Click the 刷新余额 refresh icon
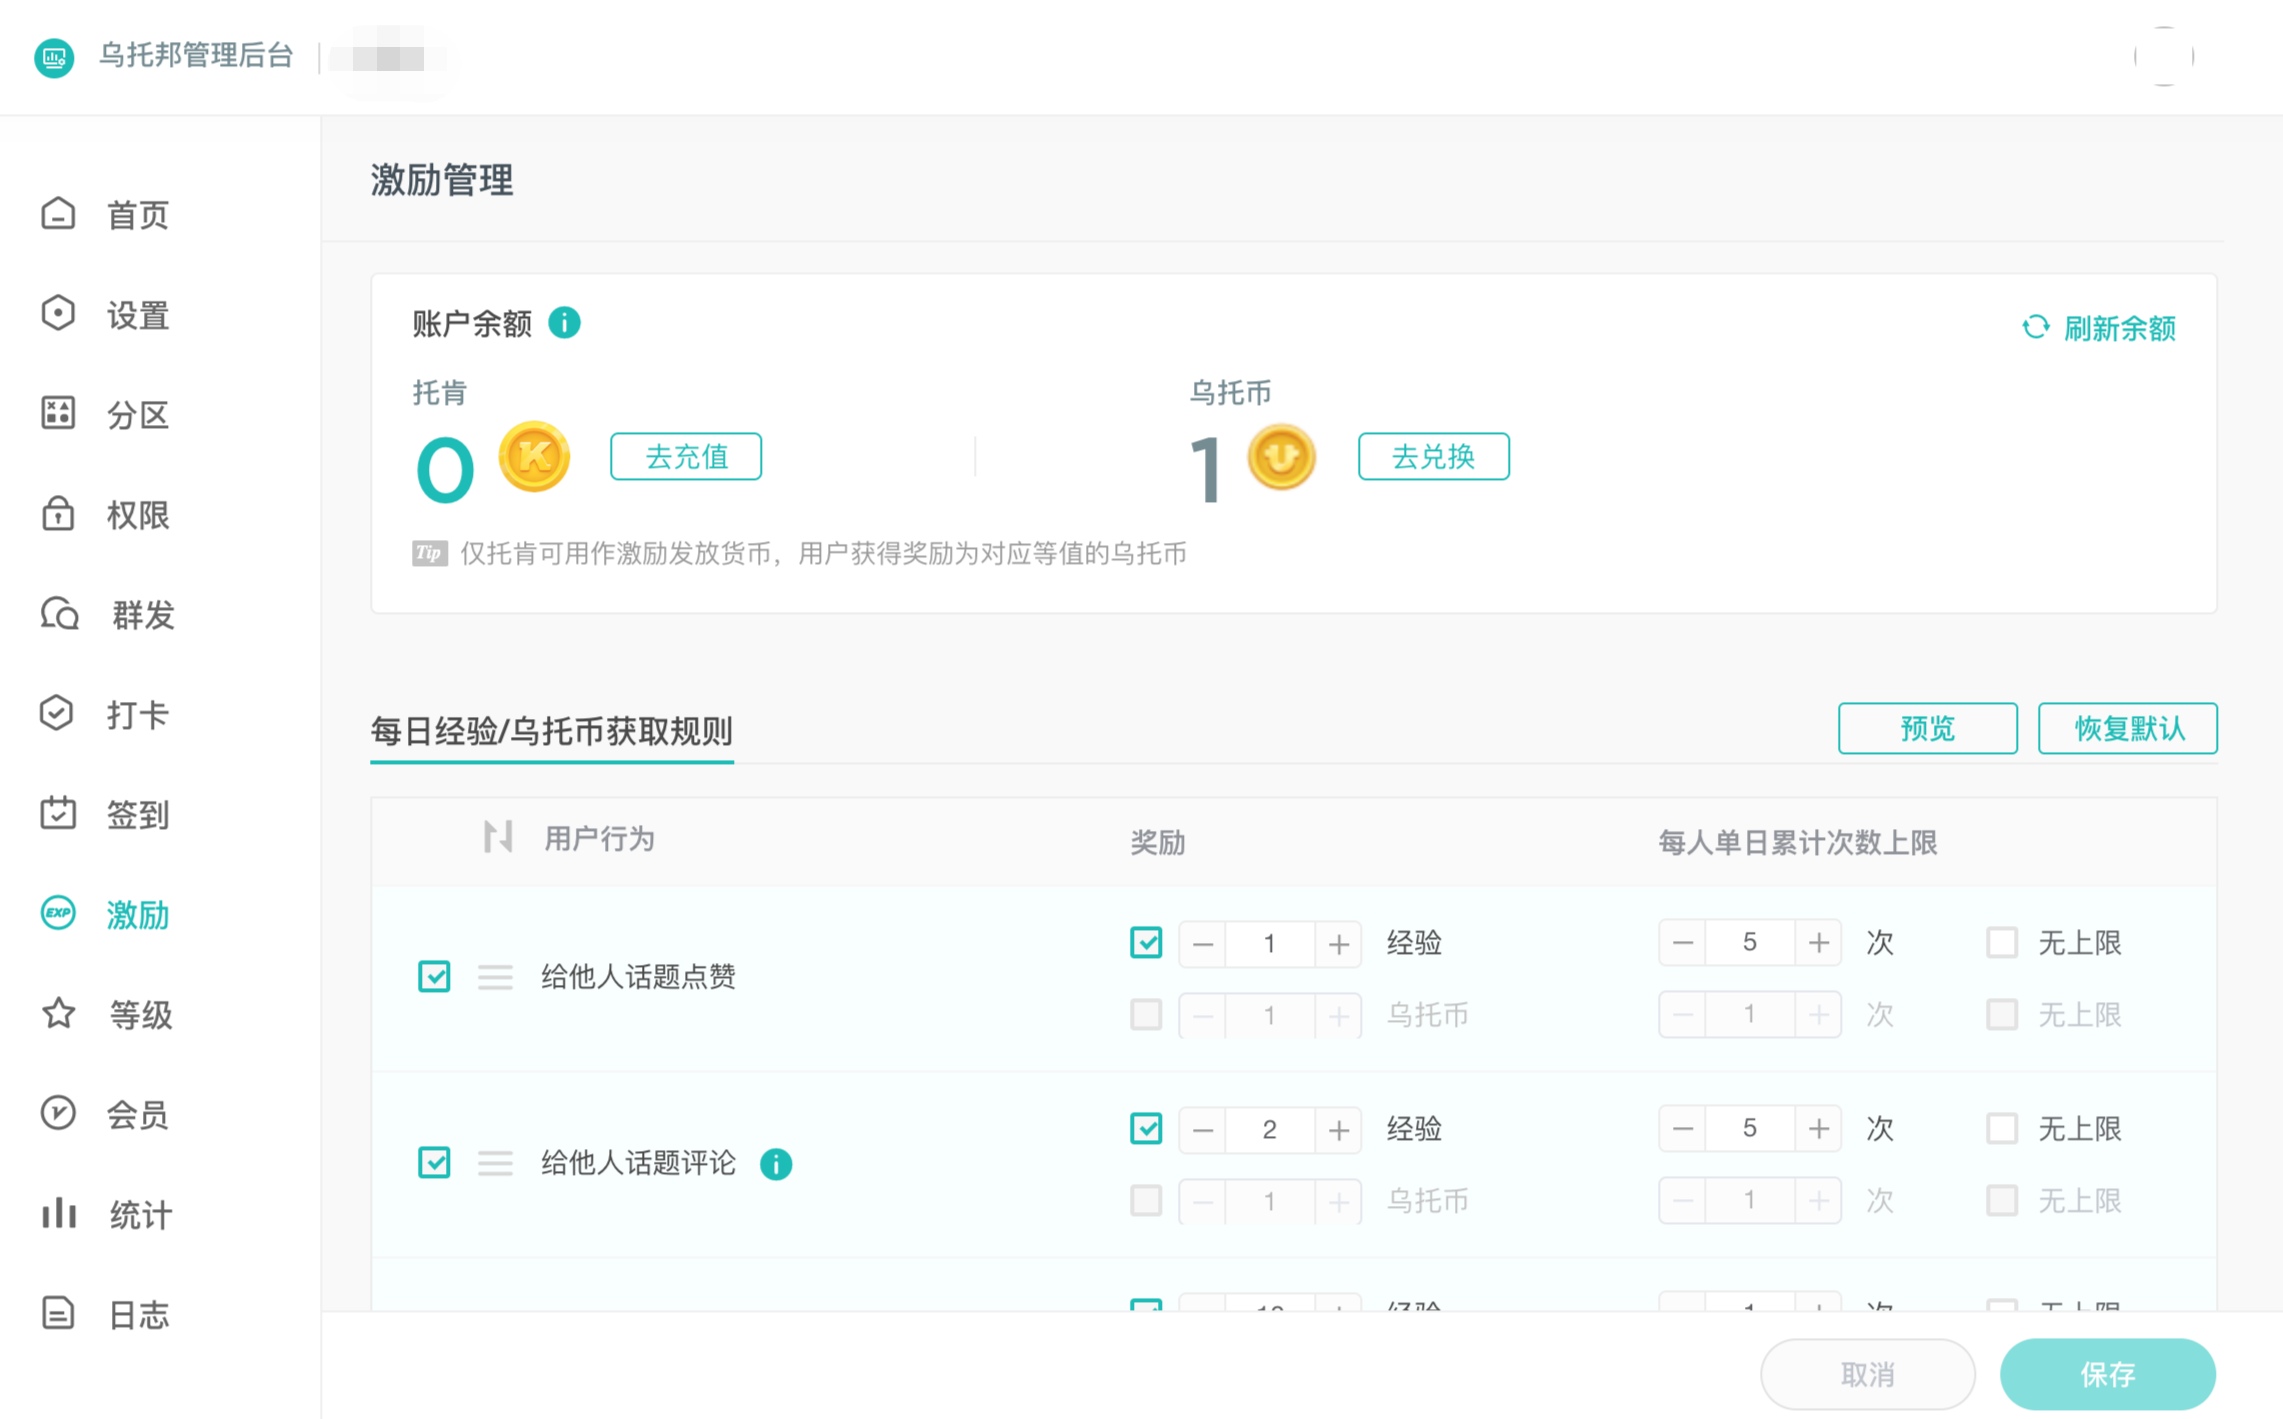Screen dimensions: 2283x1419 click(2035, 327)
